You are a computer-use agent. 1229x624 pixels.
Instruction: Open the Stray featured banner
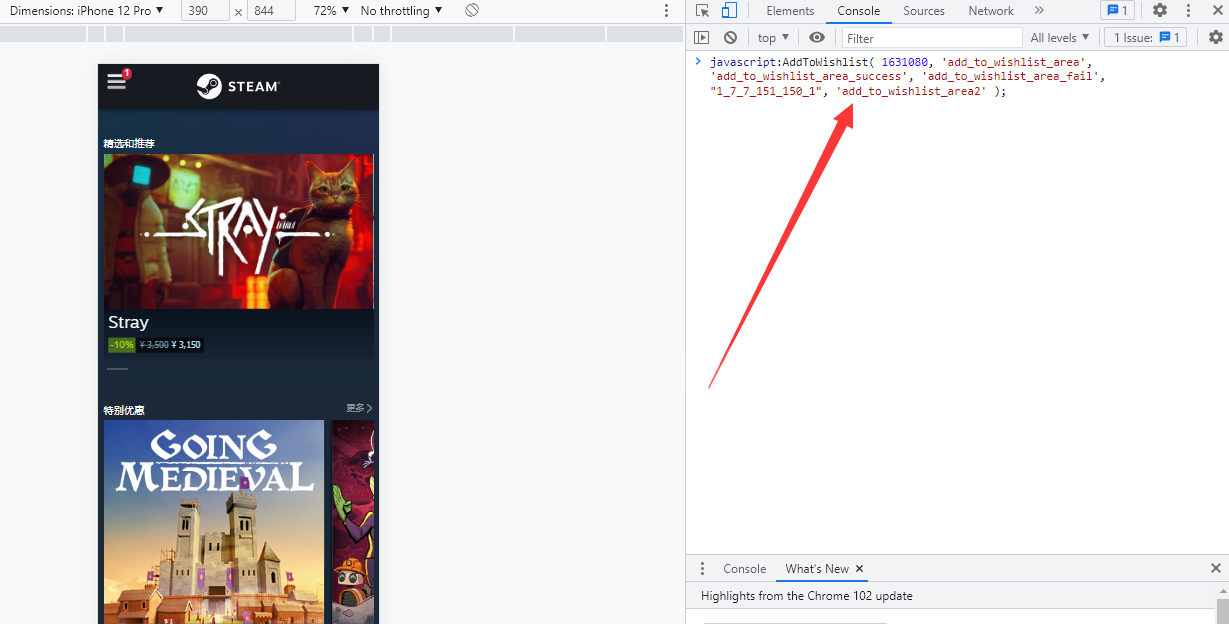238,231
